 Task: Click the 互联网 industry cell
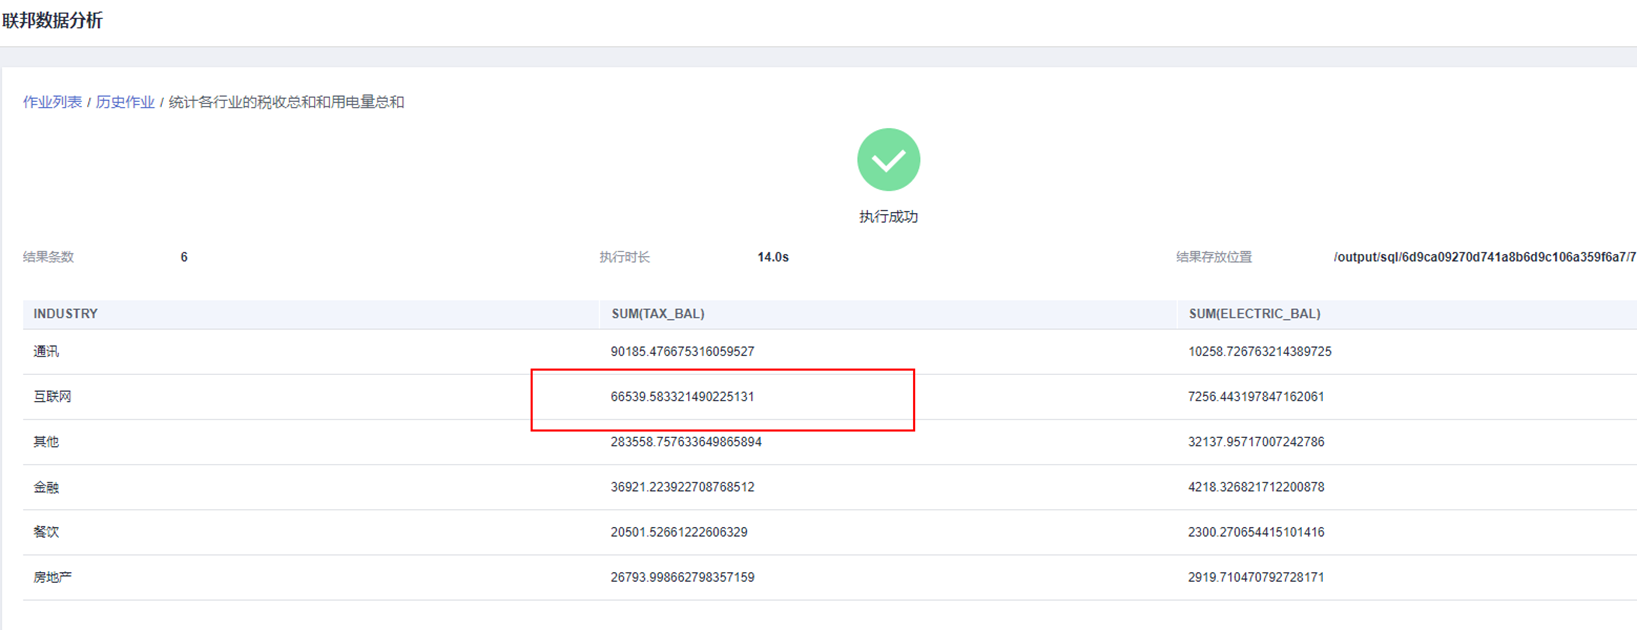52,397
